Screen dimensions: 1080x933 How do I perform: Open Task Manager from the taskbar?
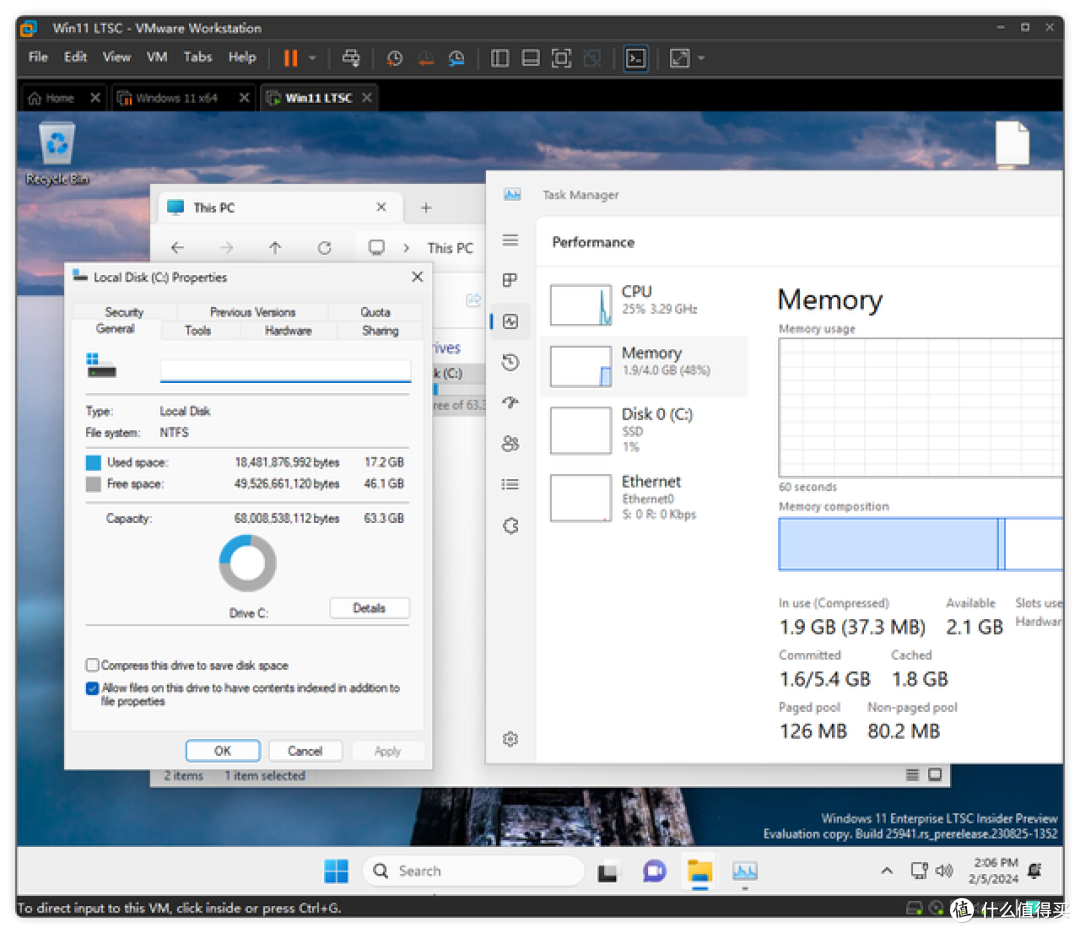744,871
